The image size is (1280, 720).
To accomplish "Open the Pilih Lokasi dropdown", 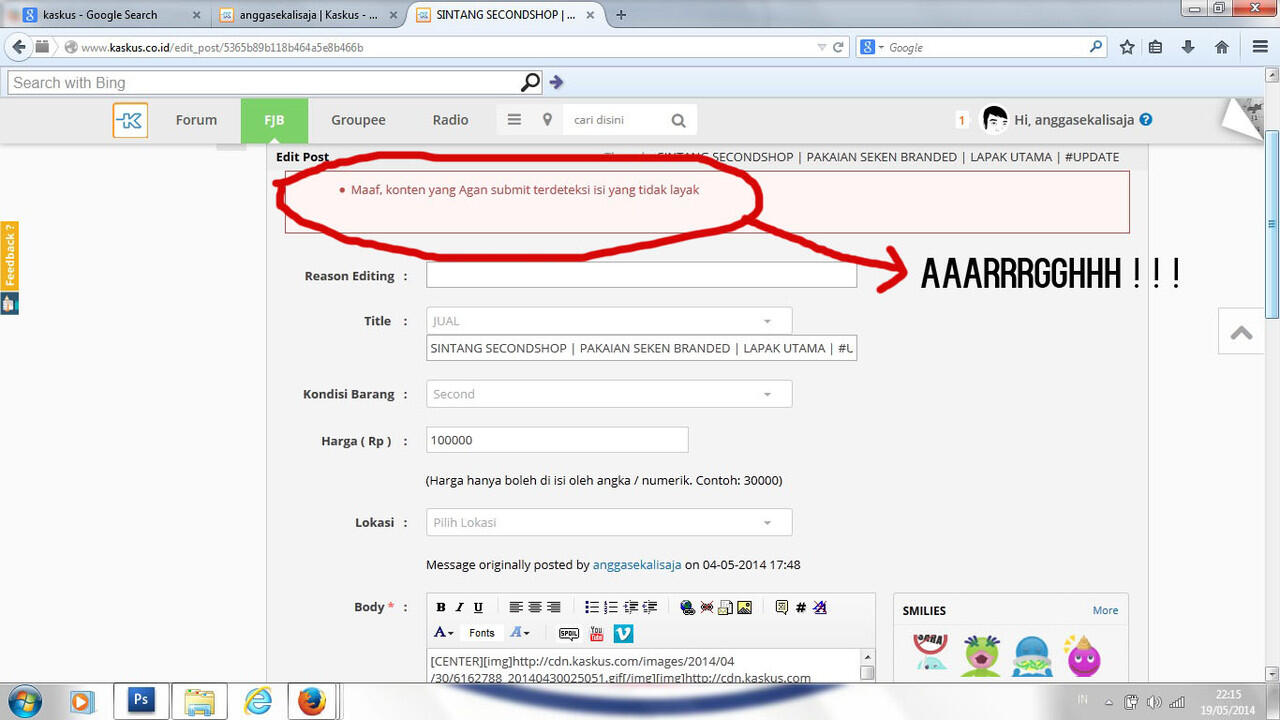I will (x=609, y=522).
